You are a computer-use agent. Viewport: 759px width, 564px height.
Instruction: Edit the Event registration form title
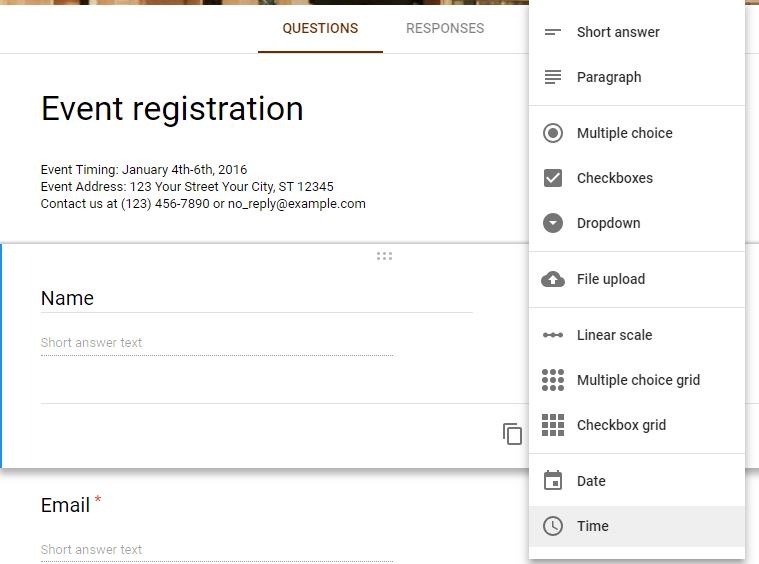pos(172,108)
